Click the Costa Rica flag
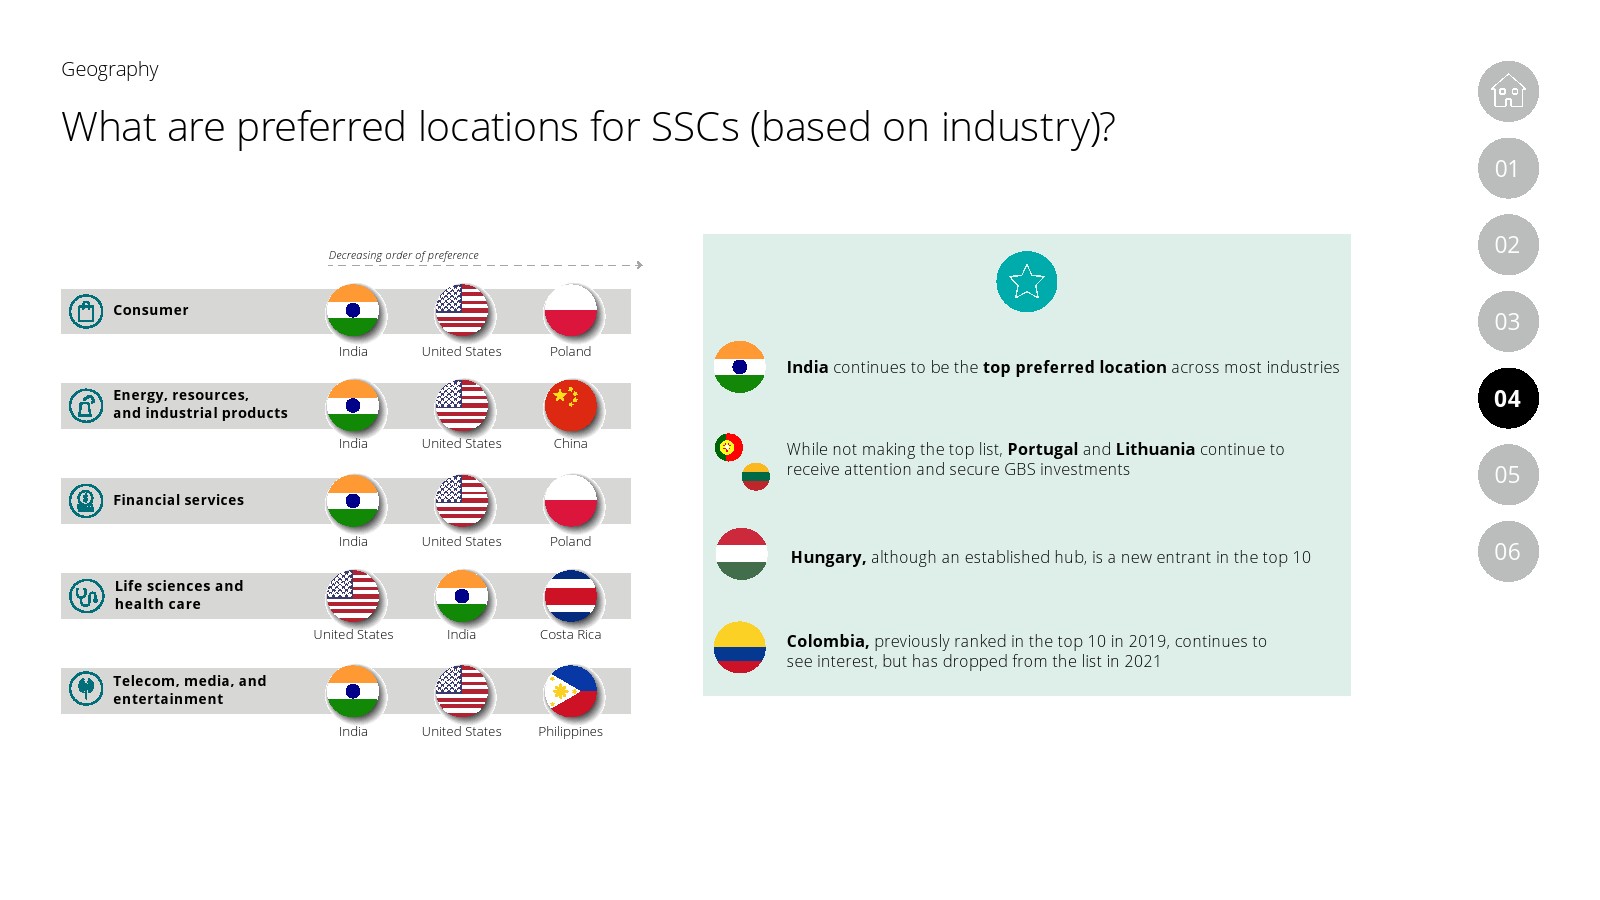Viewport: 1600px width, 900px height. pos(571,596)
